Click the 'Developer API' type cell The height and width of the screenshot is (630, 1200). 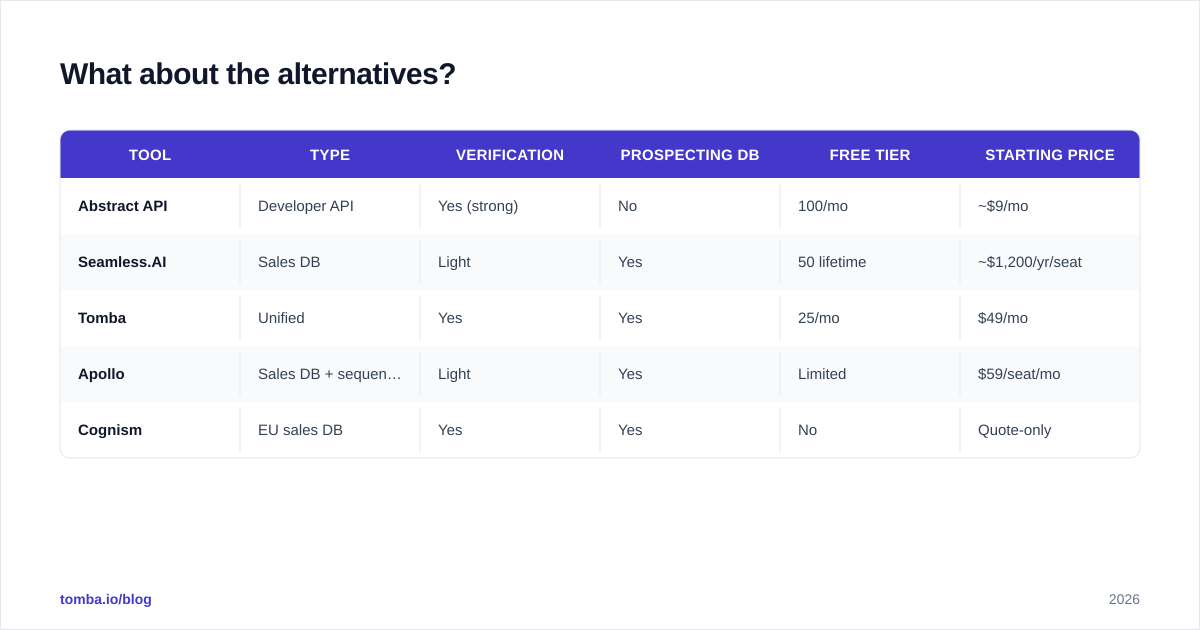330,206
